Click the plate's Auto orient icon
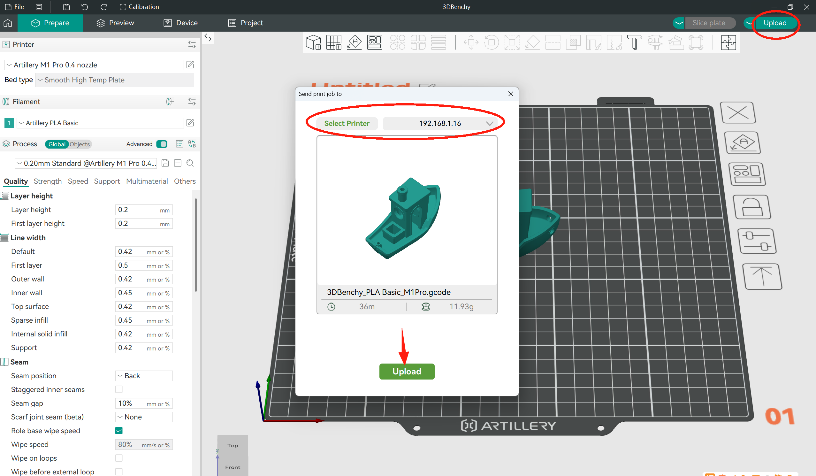Screen dimensions: 816x476 coord(743,143)
